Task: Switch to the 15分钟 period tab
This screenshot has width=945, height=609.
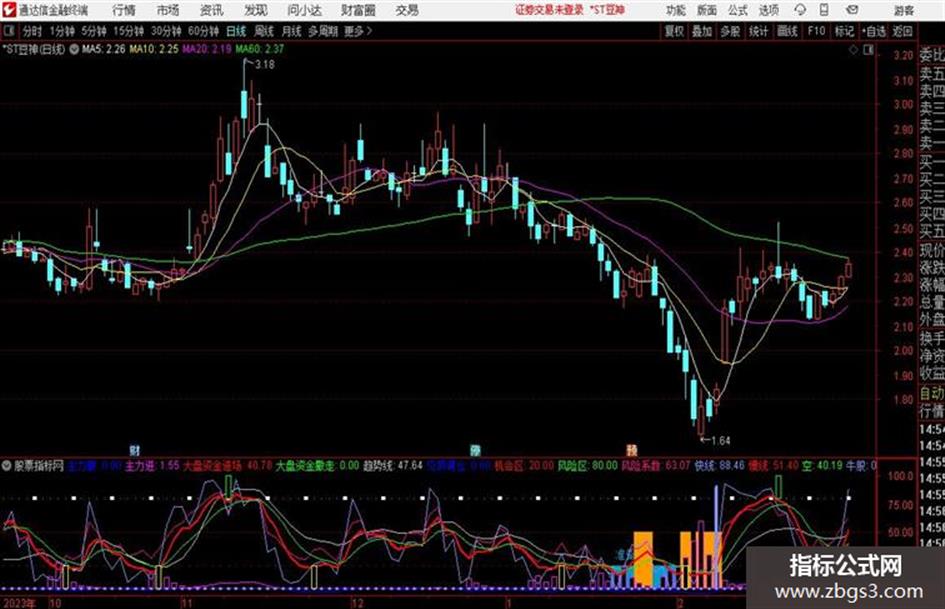Action: (x=129, y=31)
